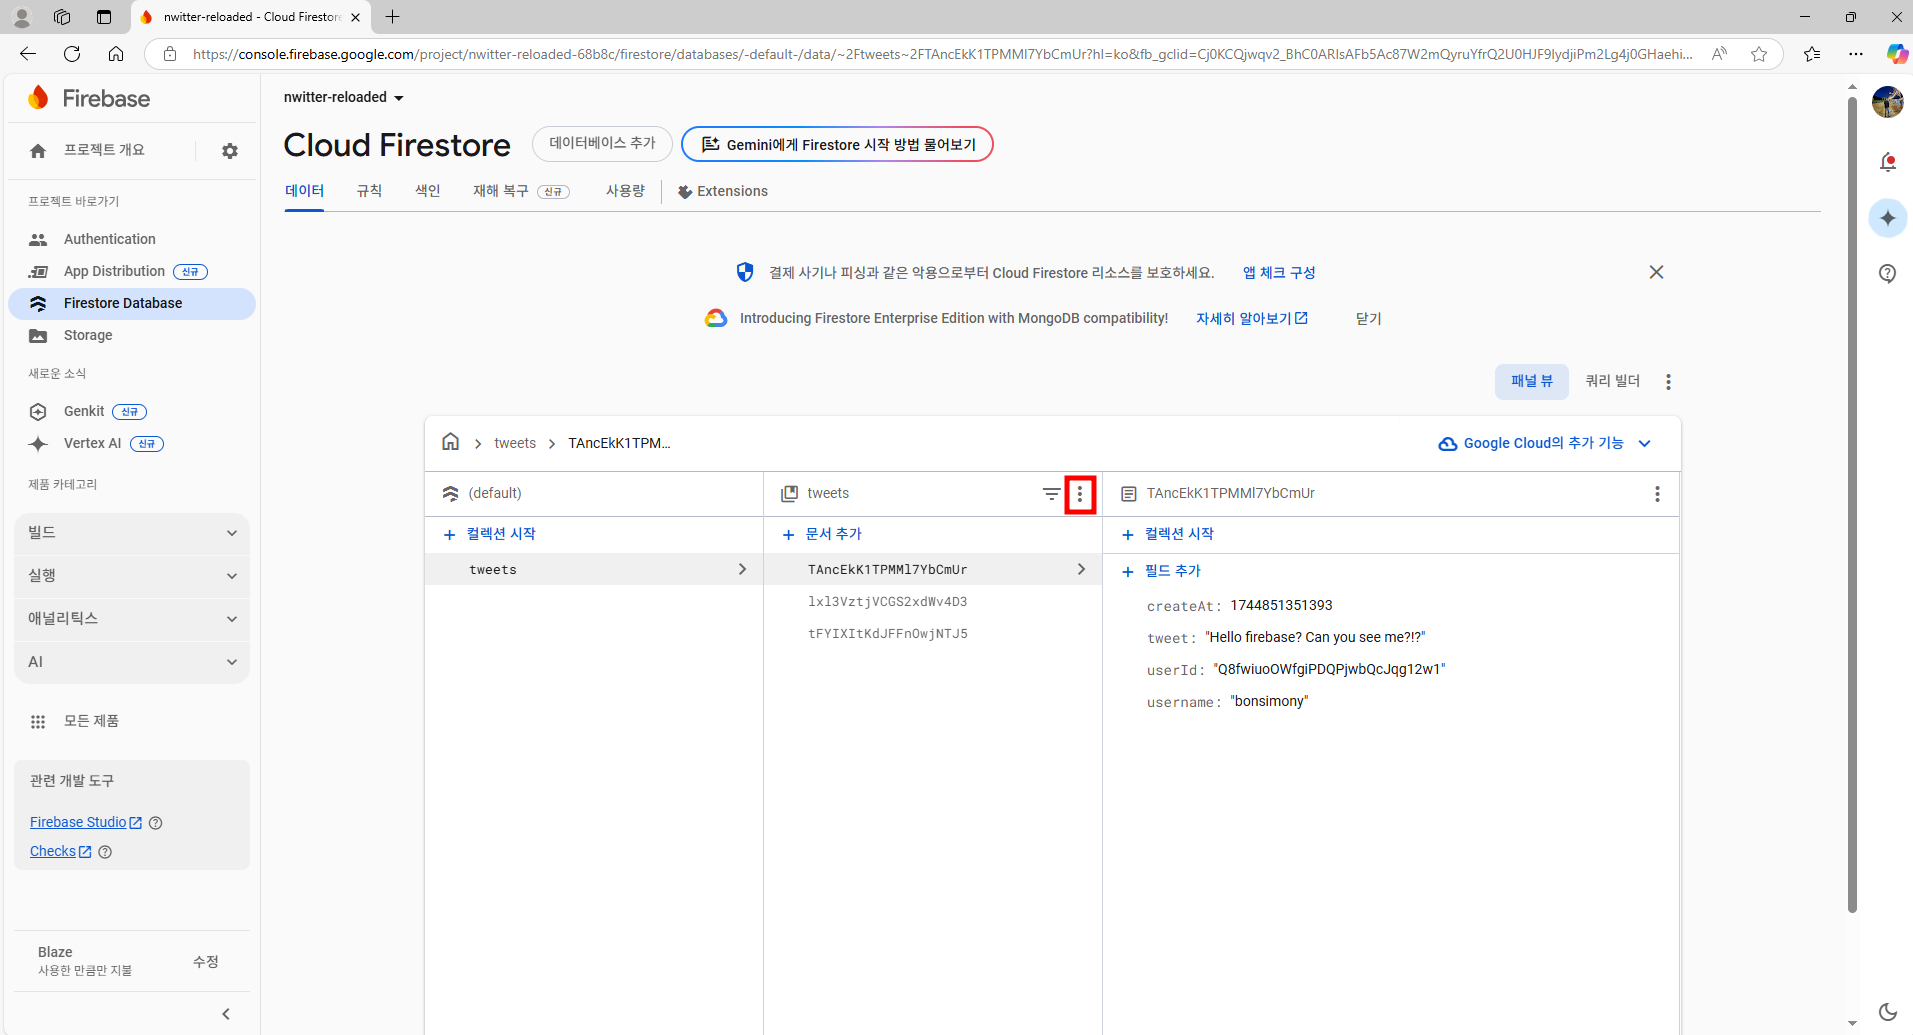Toggle dark mode moon icon

[1888, 1012]
